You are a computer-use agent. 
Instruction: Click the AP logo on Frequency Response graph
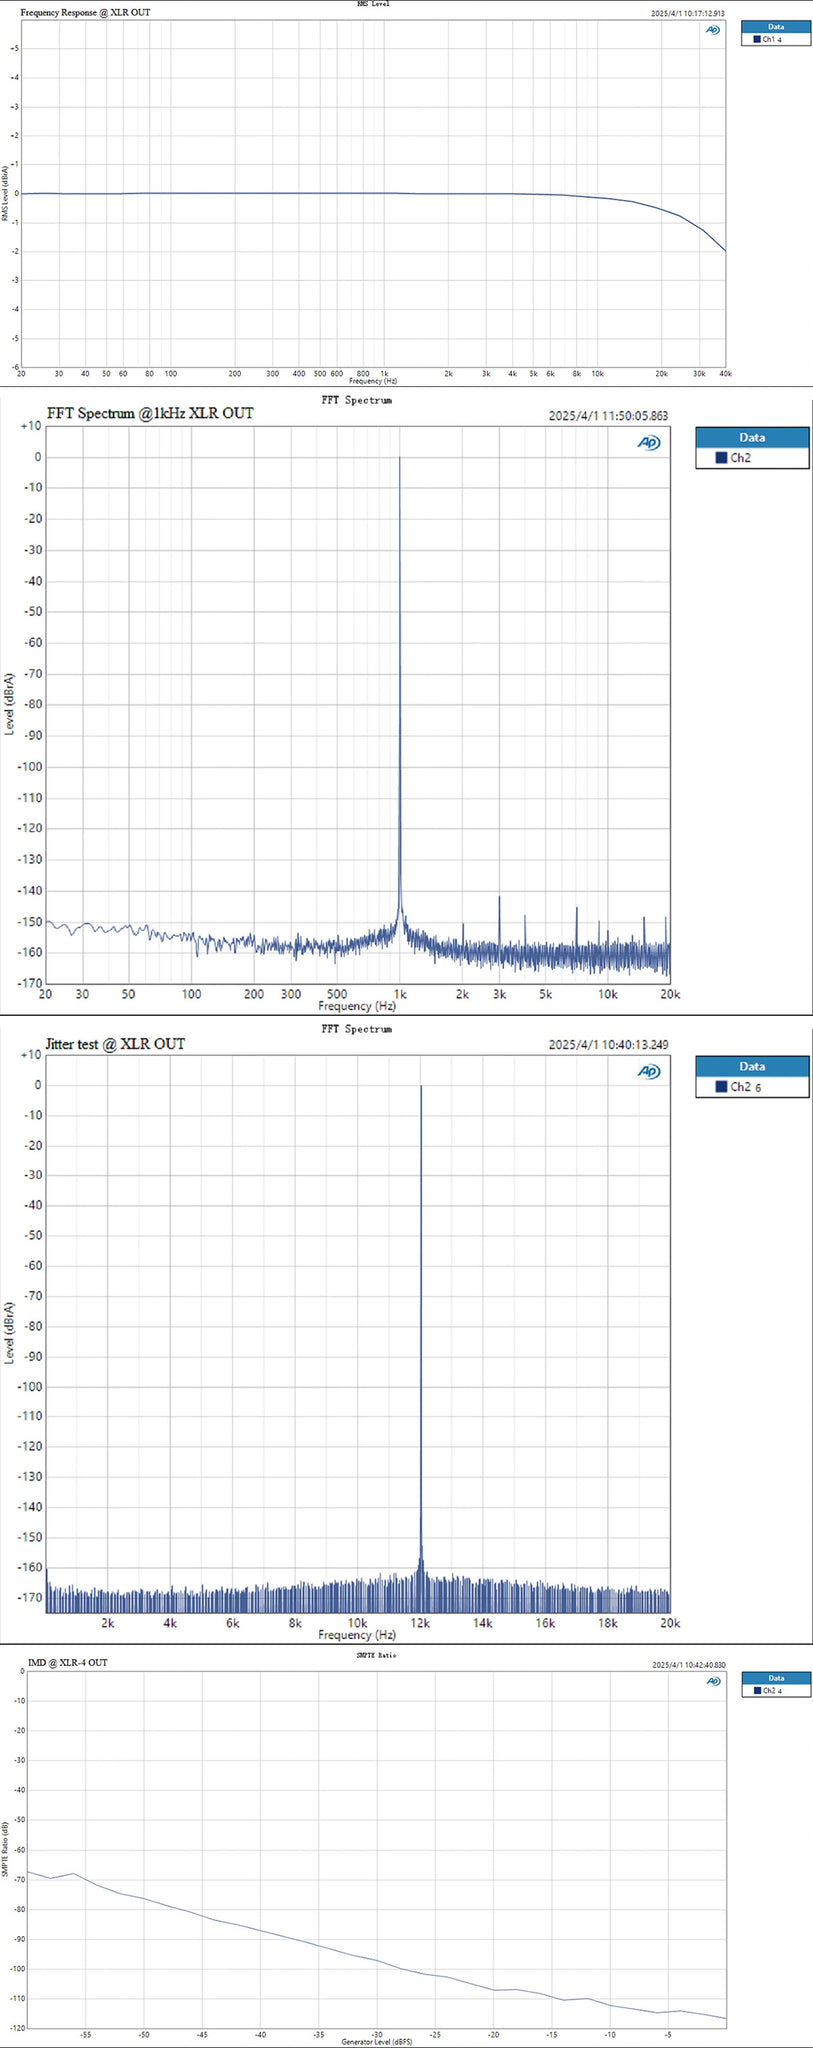712,31
